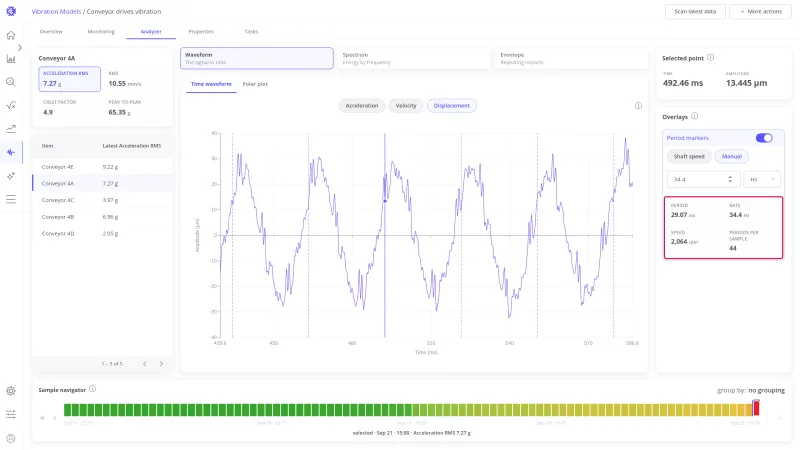Select the Acceleration signal type
Image resolution: width=800 pixels, height=450 pixels.
[362, 106]
